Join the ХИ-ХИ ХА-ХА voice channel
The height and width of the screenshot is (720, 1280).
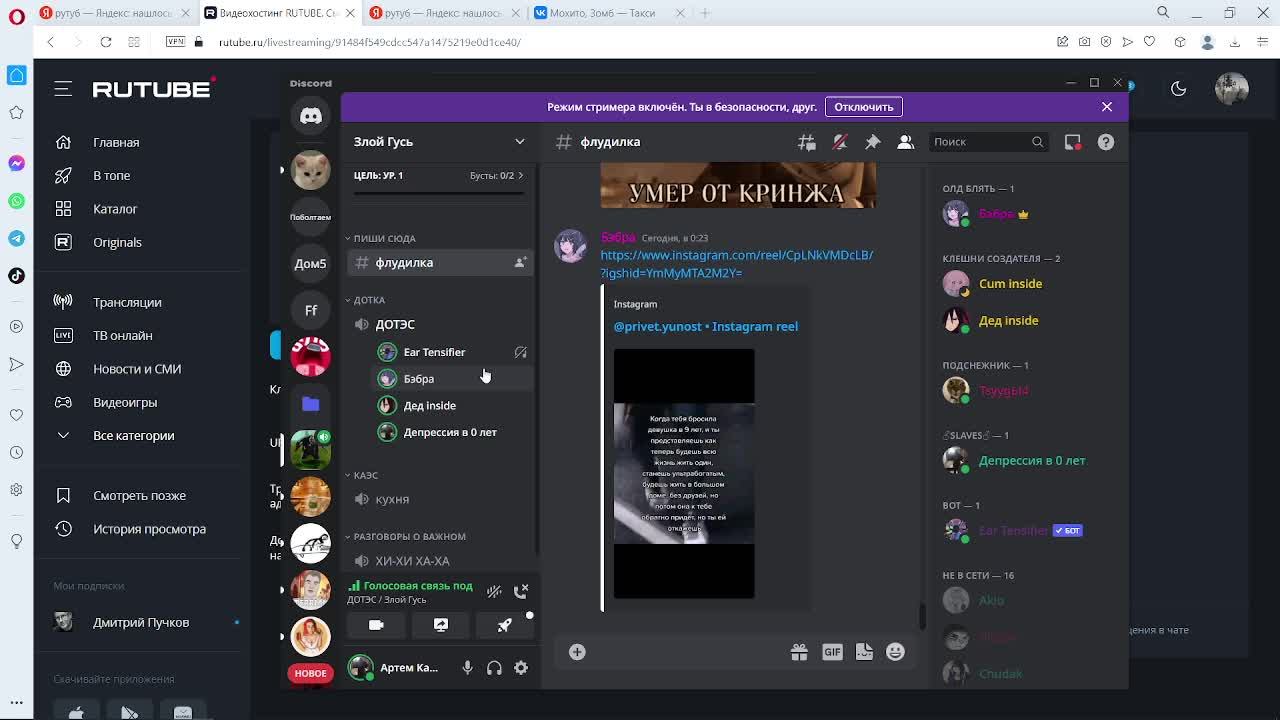click(x=440, y=561)
